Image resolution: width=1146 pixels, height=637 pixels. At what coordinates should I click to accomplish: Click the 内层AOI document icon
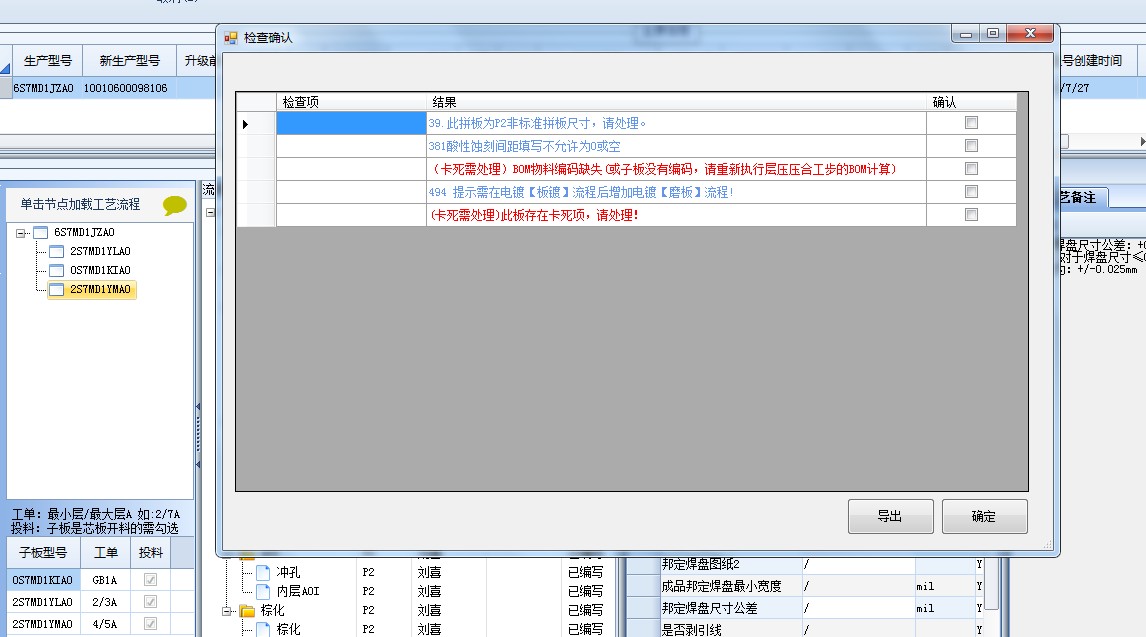click(x=263, y=591)
